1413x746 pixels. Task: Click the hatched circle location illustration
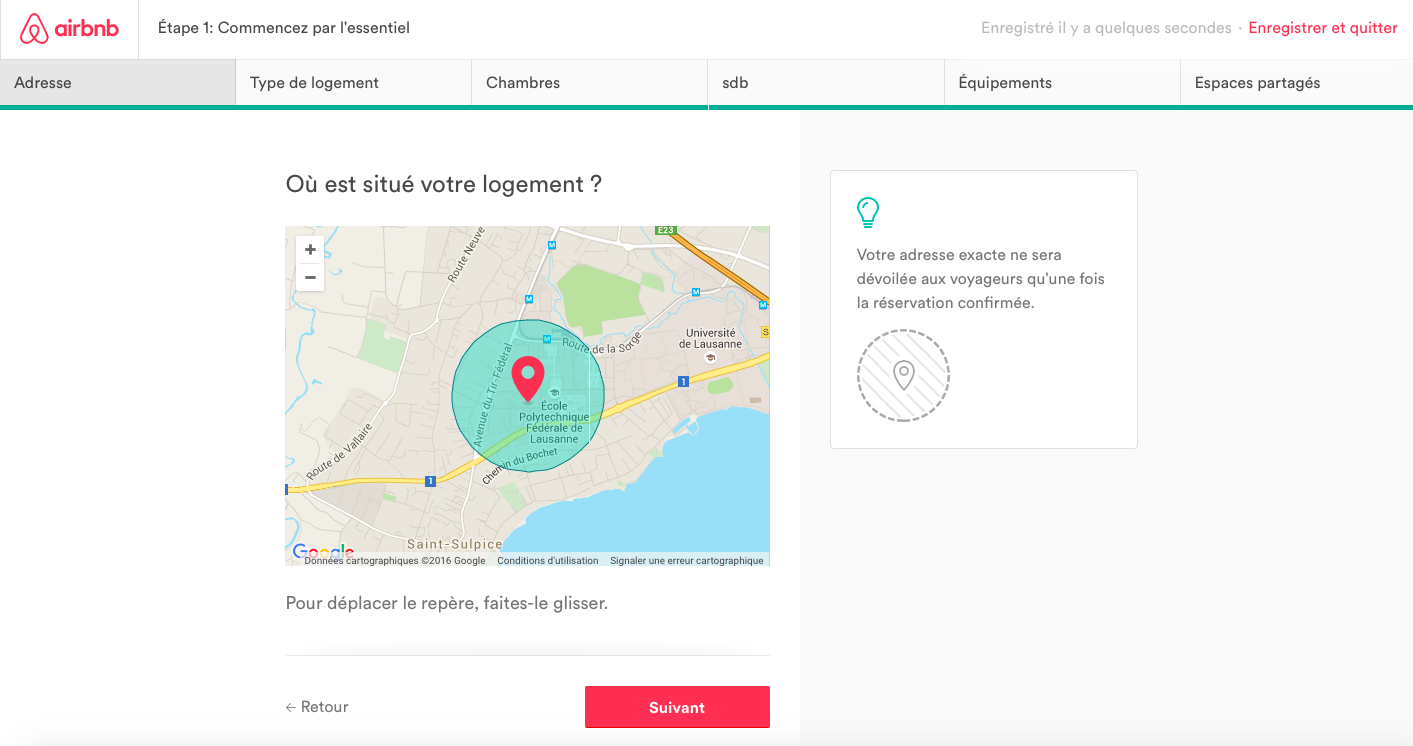coord(903,375)
